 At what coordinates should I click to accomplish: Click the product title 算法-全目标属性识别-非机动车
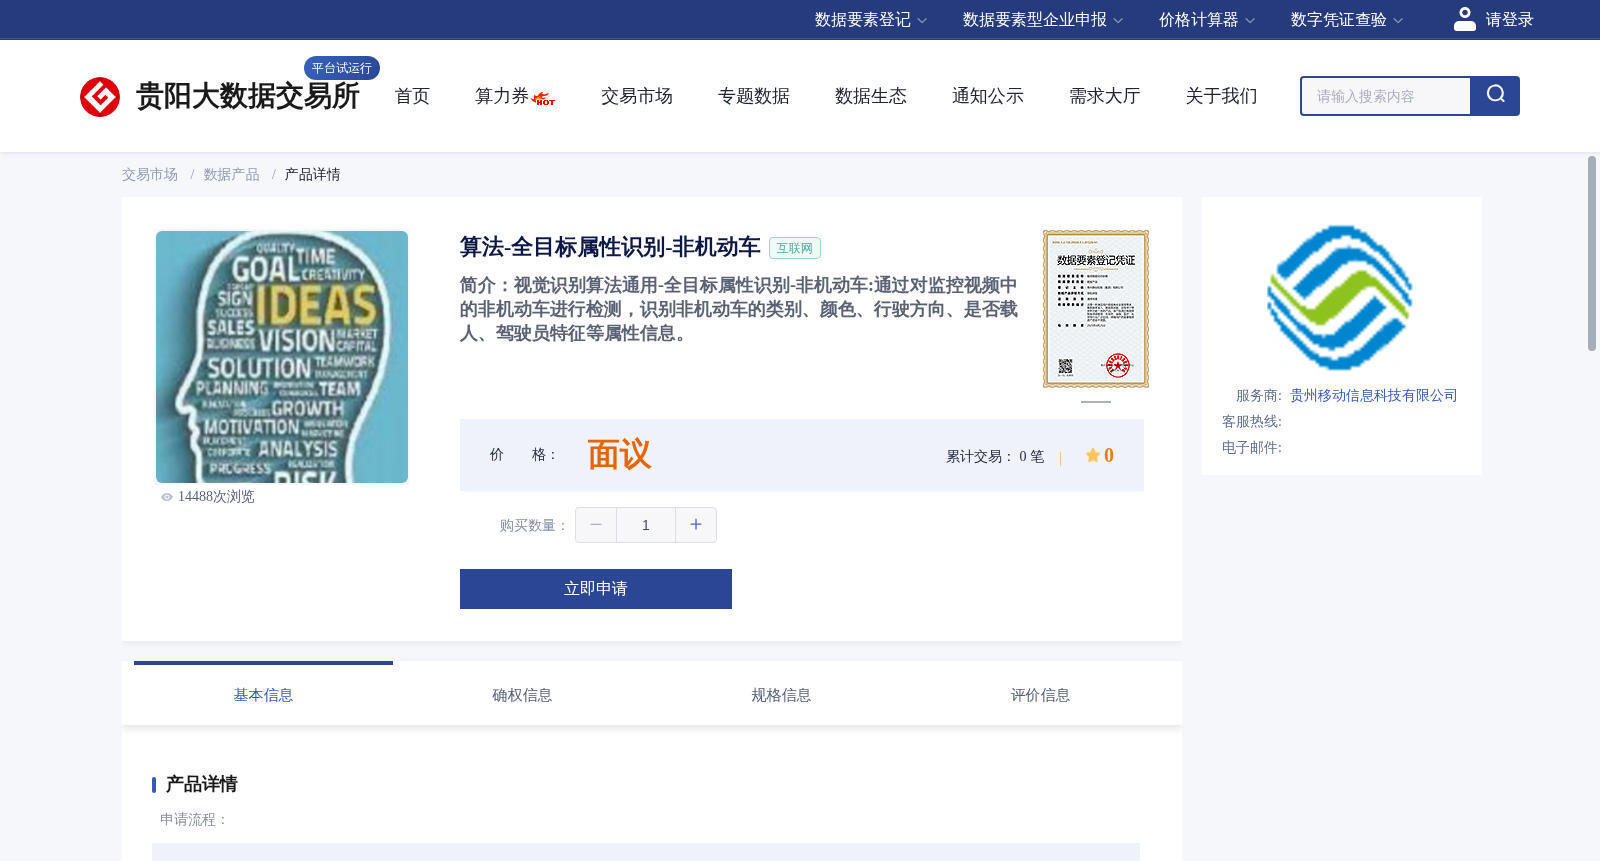coord(610,247)
